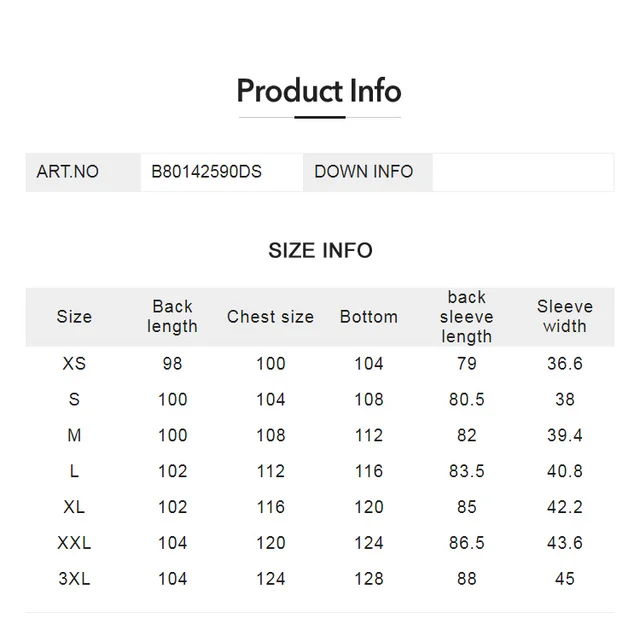
Task: Click the 36.6 sleeve width value
Action: pyautogui.click(x=564, y=364)
